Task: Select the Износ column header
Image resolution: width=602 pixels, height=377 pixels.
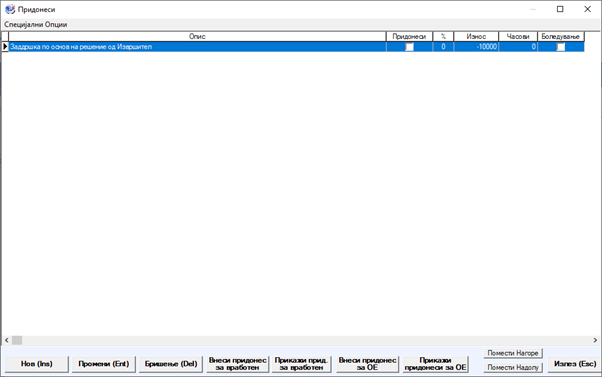Action: pyautogui.click(x=476, y=36)
